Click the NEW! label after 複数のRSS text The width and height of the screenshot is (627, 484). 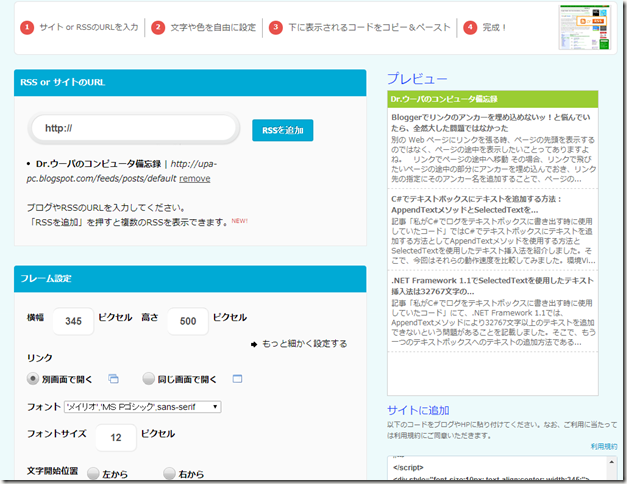tap(240, 221)
